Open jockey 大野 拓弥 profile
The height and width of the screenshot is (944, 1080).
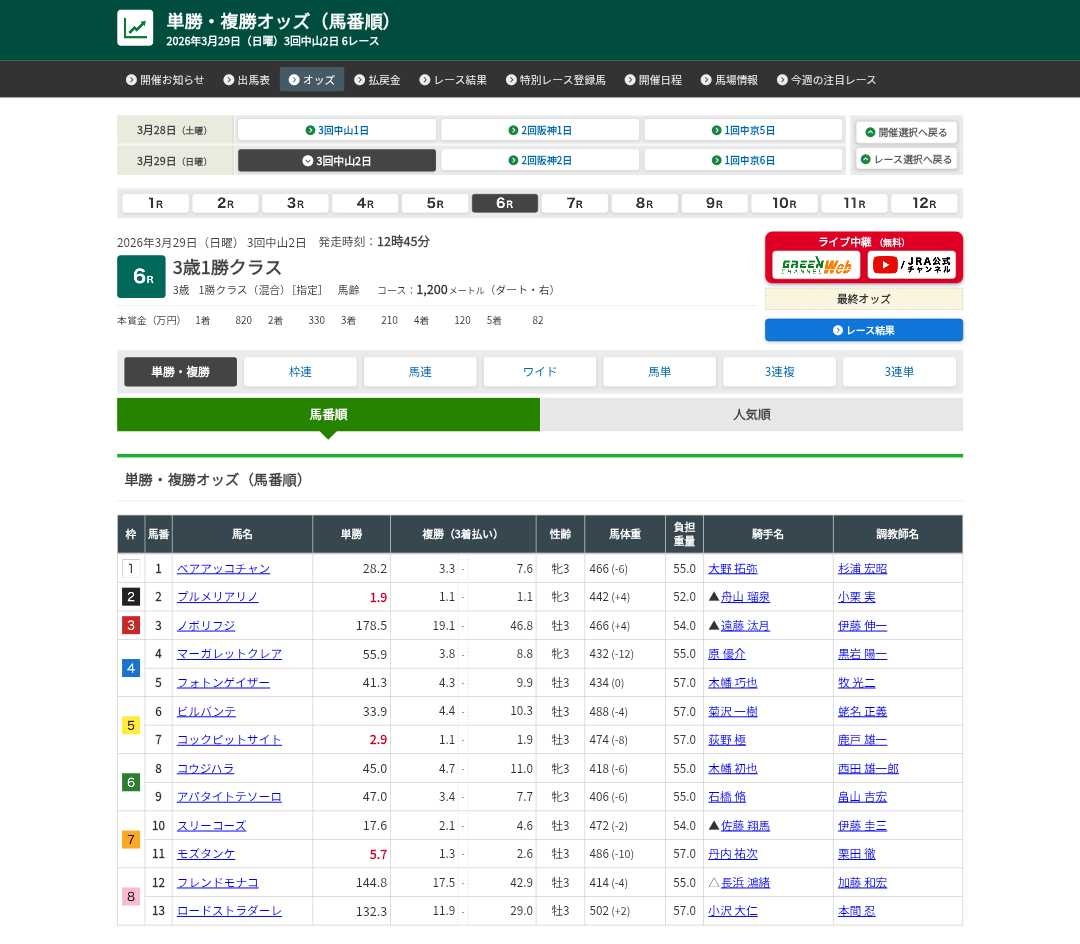(732, 569)
